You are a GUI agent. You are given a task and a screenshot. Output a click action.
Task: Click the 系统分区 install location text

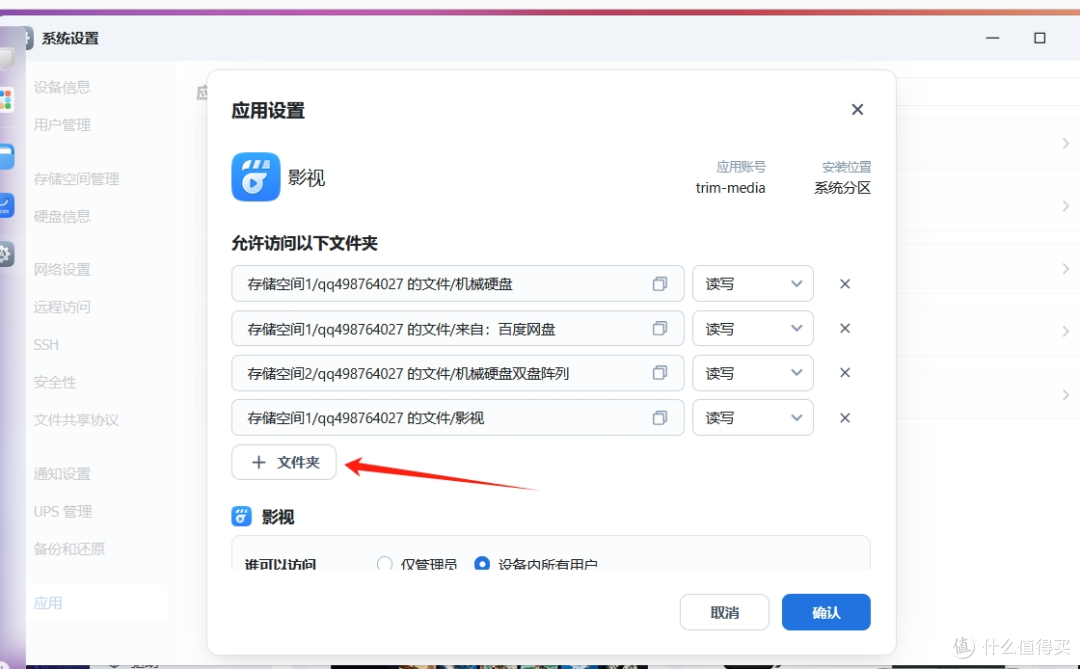click(842, 187)
